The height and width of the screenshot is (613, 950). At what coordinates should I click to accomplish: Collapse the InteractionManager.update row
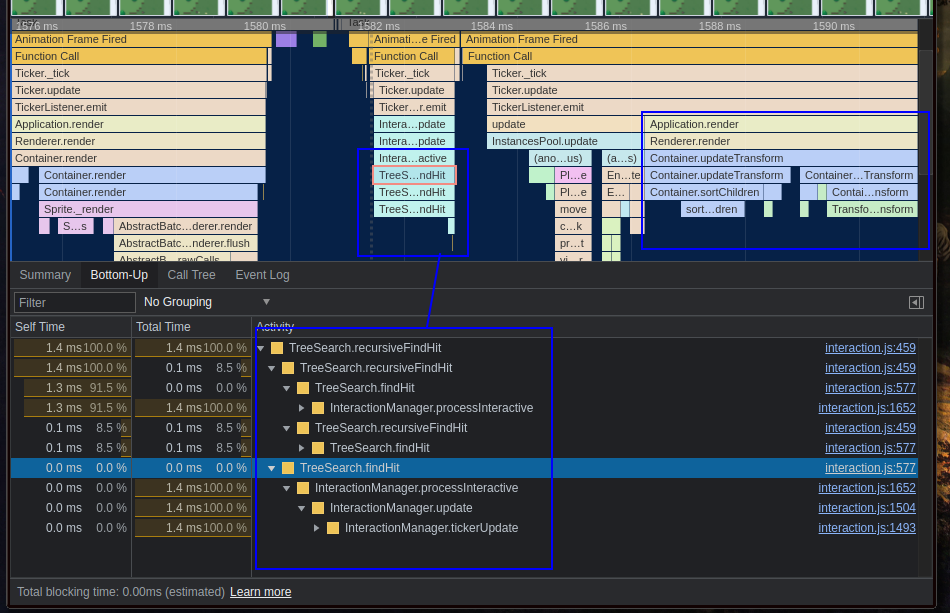[x=302, y=508]
